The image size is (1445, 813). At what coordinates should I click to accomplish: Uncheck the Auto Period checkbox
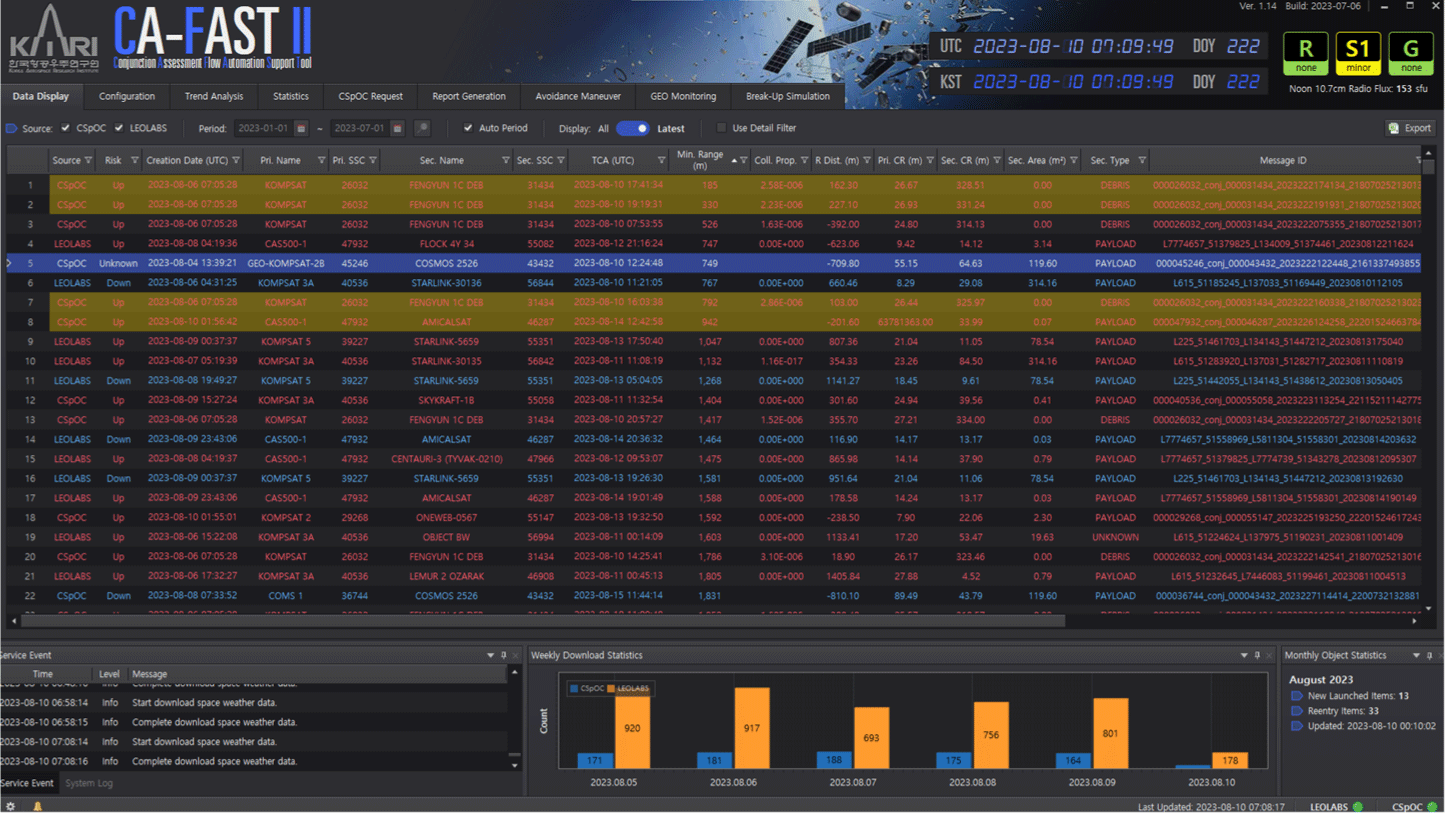[x=467, y=128]
